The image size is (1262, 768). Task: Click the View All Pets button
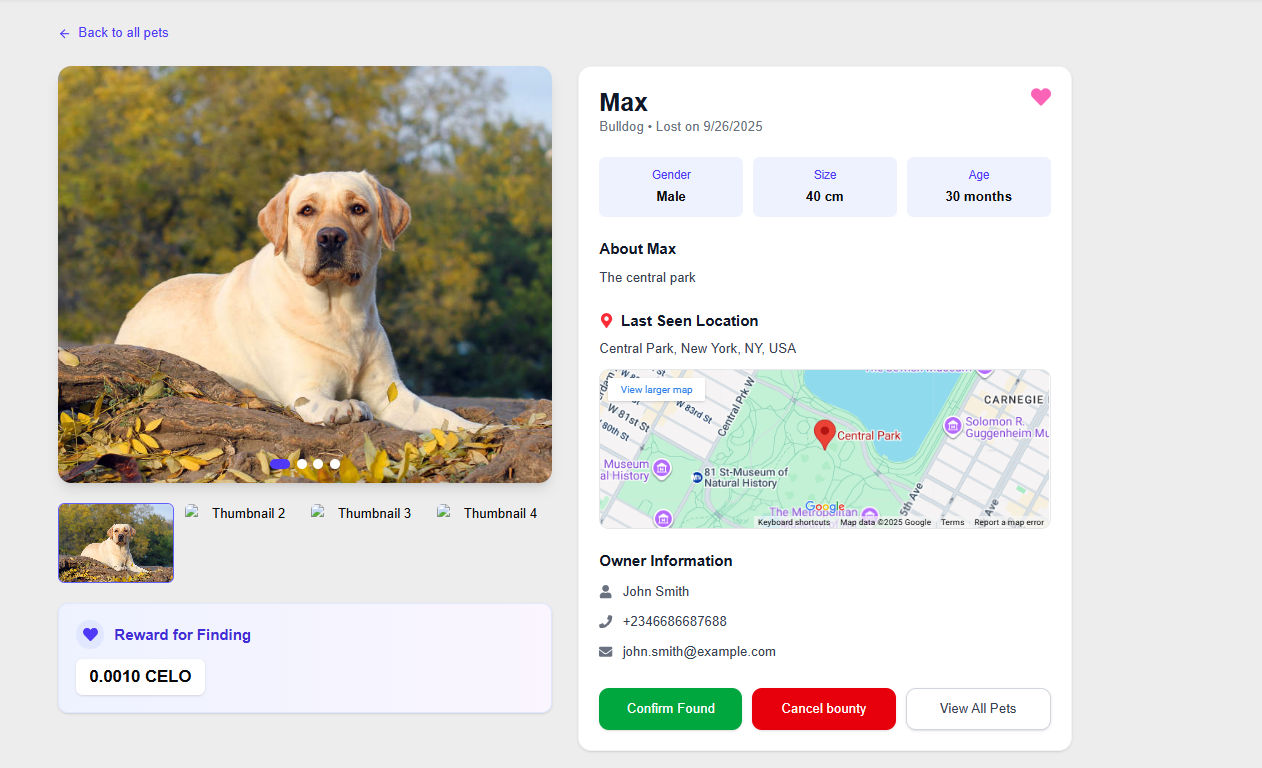tap(977, 708)
